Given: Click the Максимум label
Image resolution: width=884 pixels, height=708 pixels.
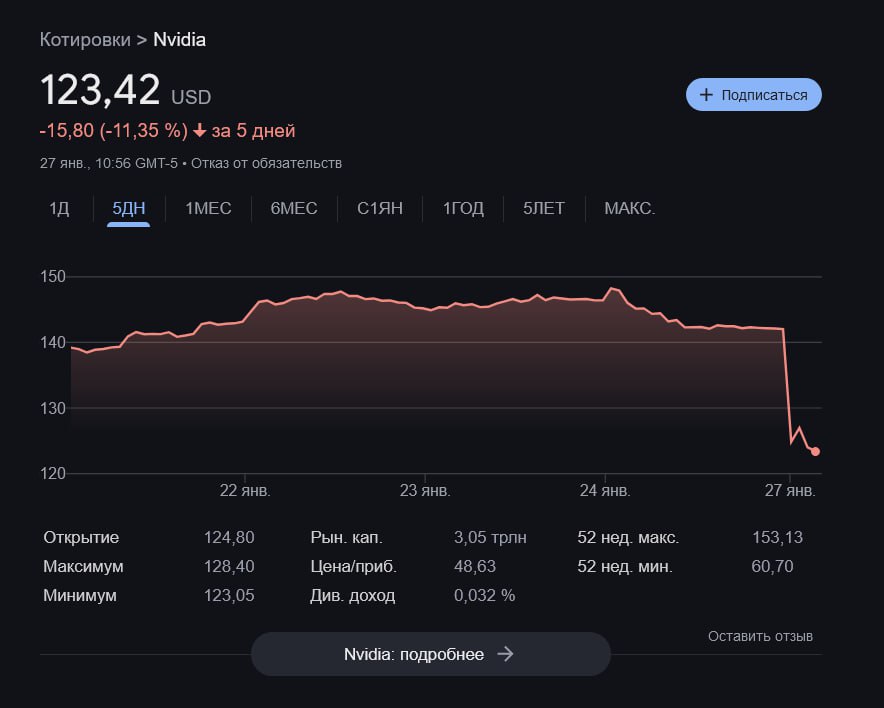Looking at the screenshot, I should 83,566.
